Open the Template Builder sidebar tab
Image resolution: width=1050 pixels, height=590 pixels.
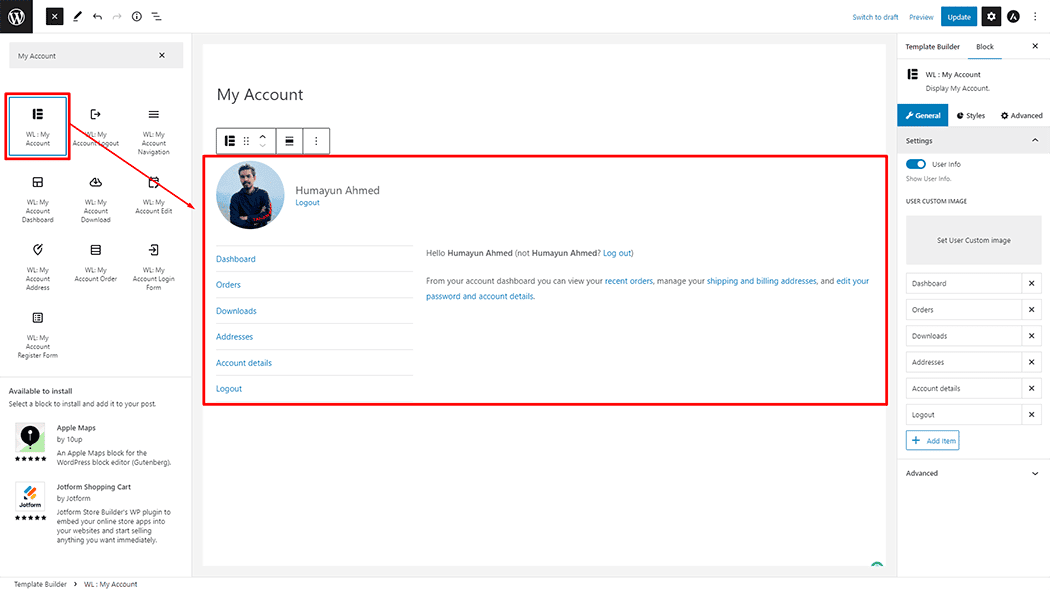point(932,47)
